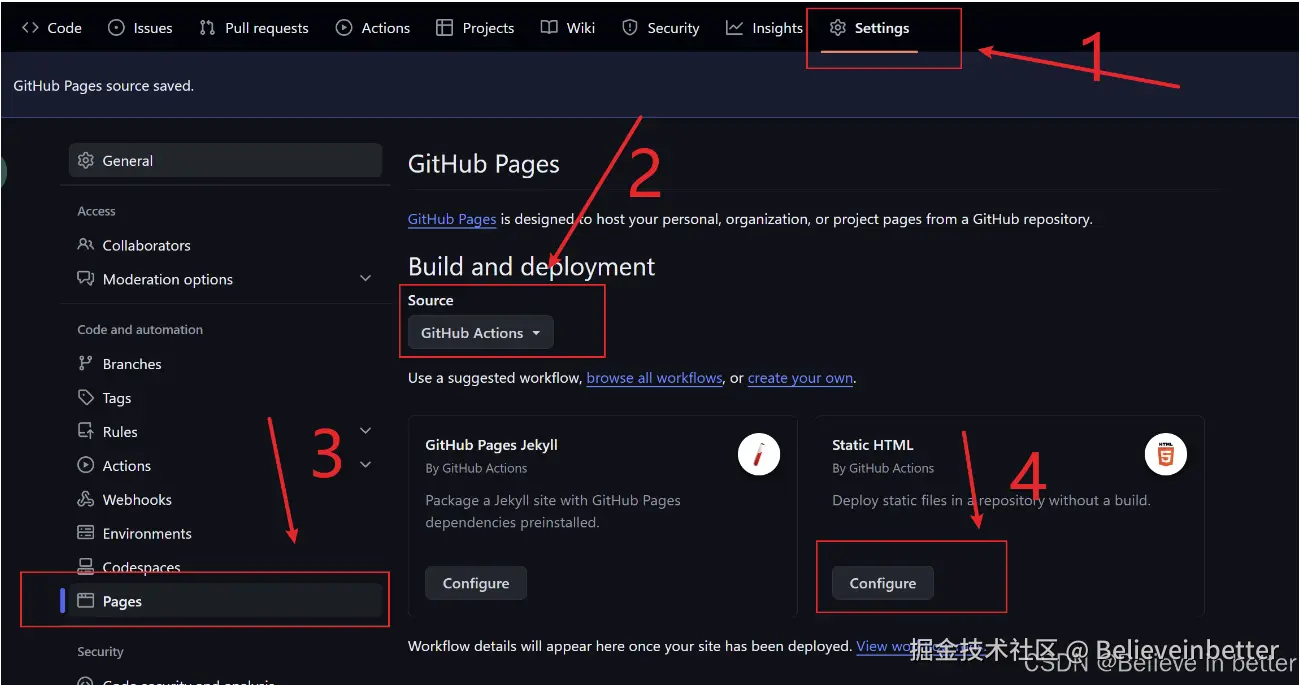
Task: Click the Code angle-brackets icon
Action: [x=31, y=28]
